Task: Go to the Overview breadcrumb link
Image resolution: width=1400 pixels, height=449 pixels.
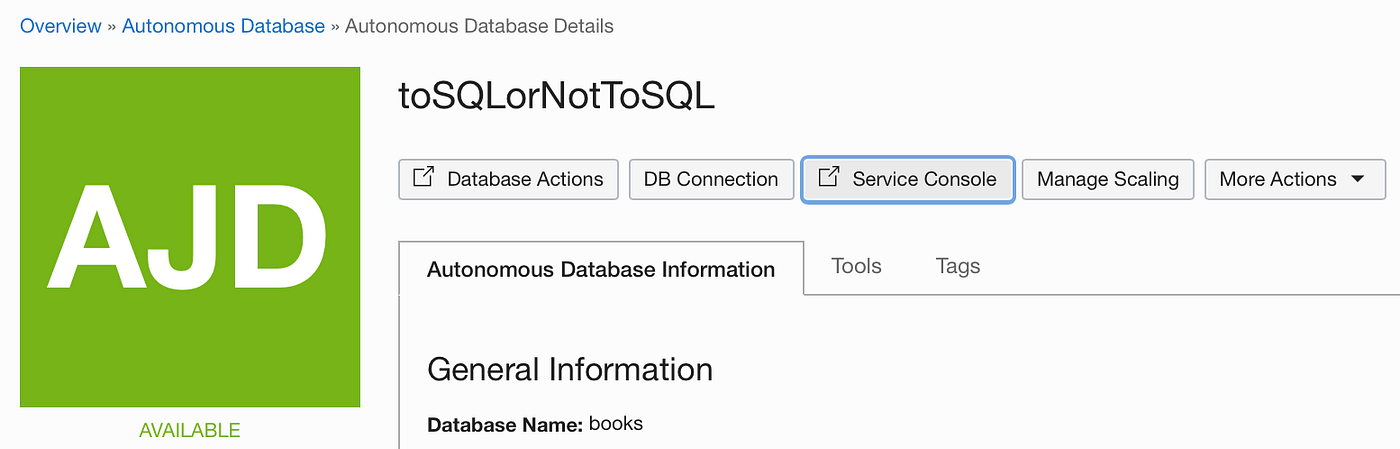Action: tap(61, 26)
